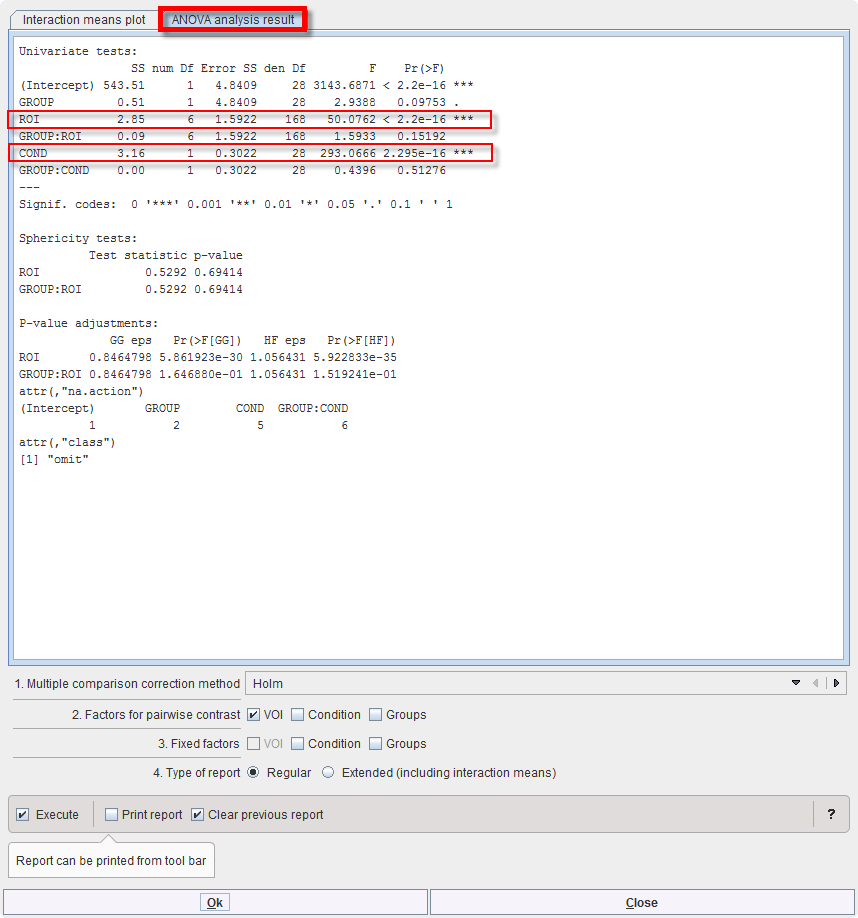Select ANOVA analysis result tab
858x918 pixels.
[x=232, y=19]
